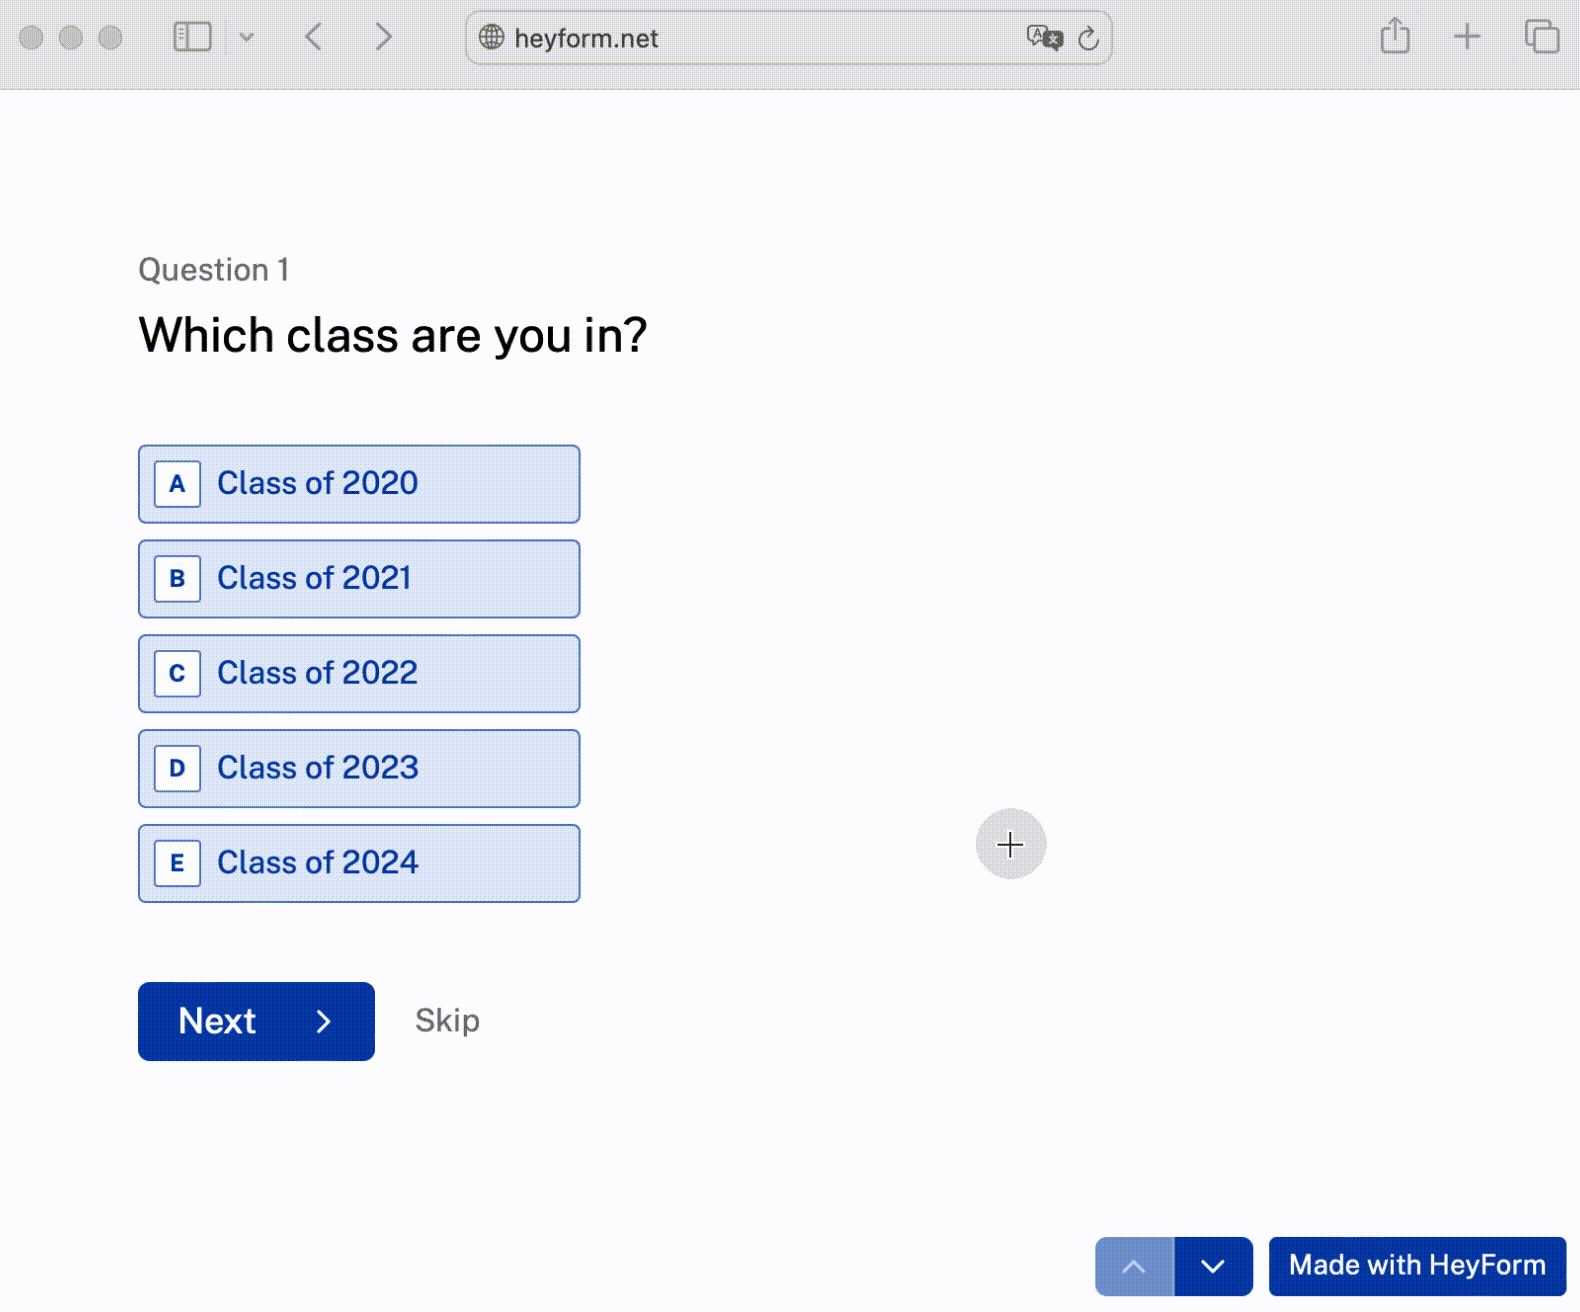Go forward with the browser forward arrow
Image resolution: width=1580 pixels, height=1312 pixels.
click(383, 38)
